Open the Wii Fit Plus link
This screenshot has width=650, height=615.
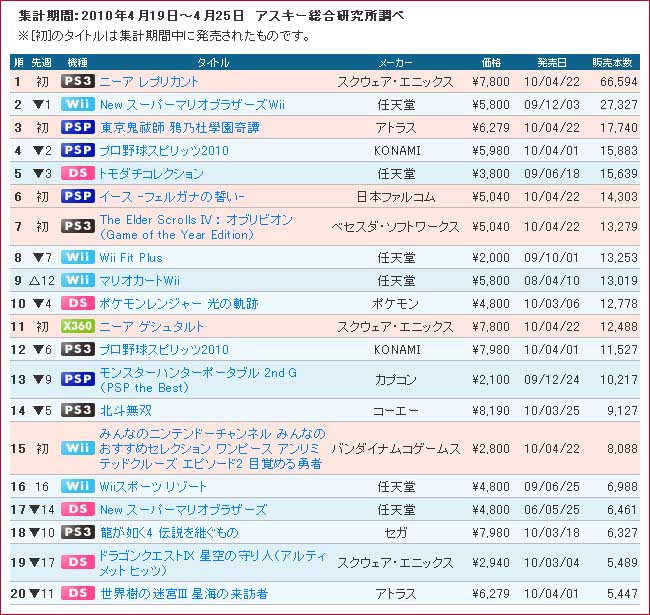(131, 258)
